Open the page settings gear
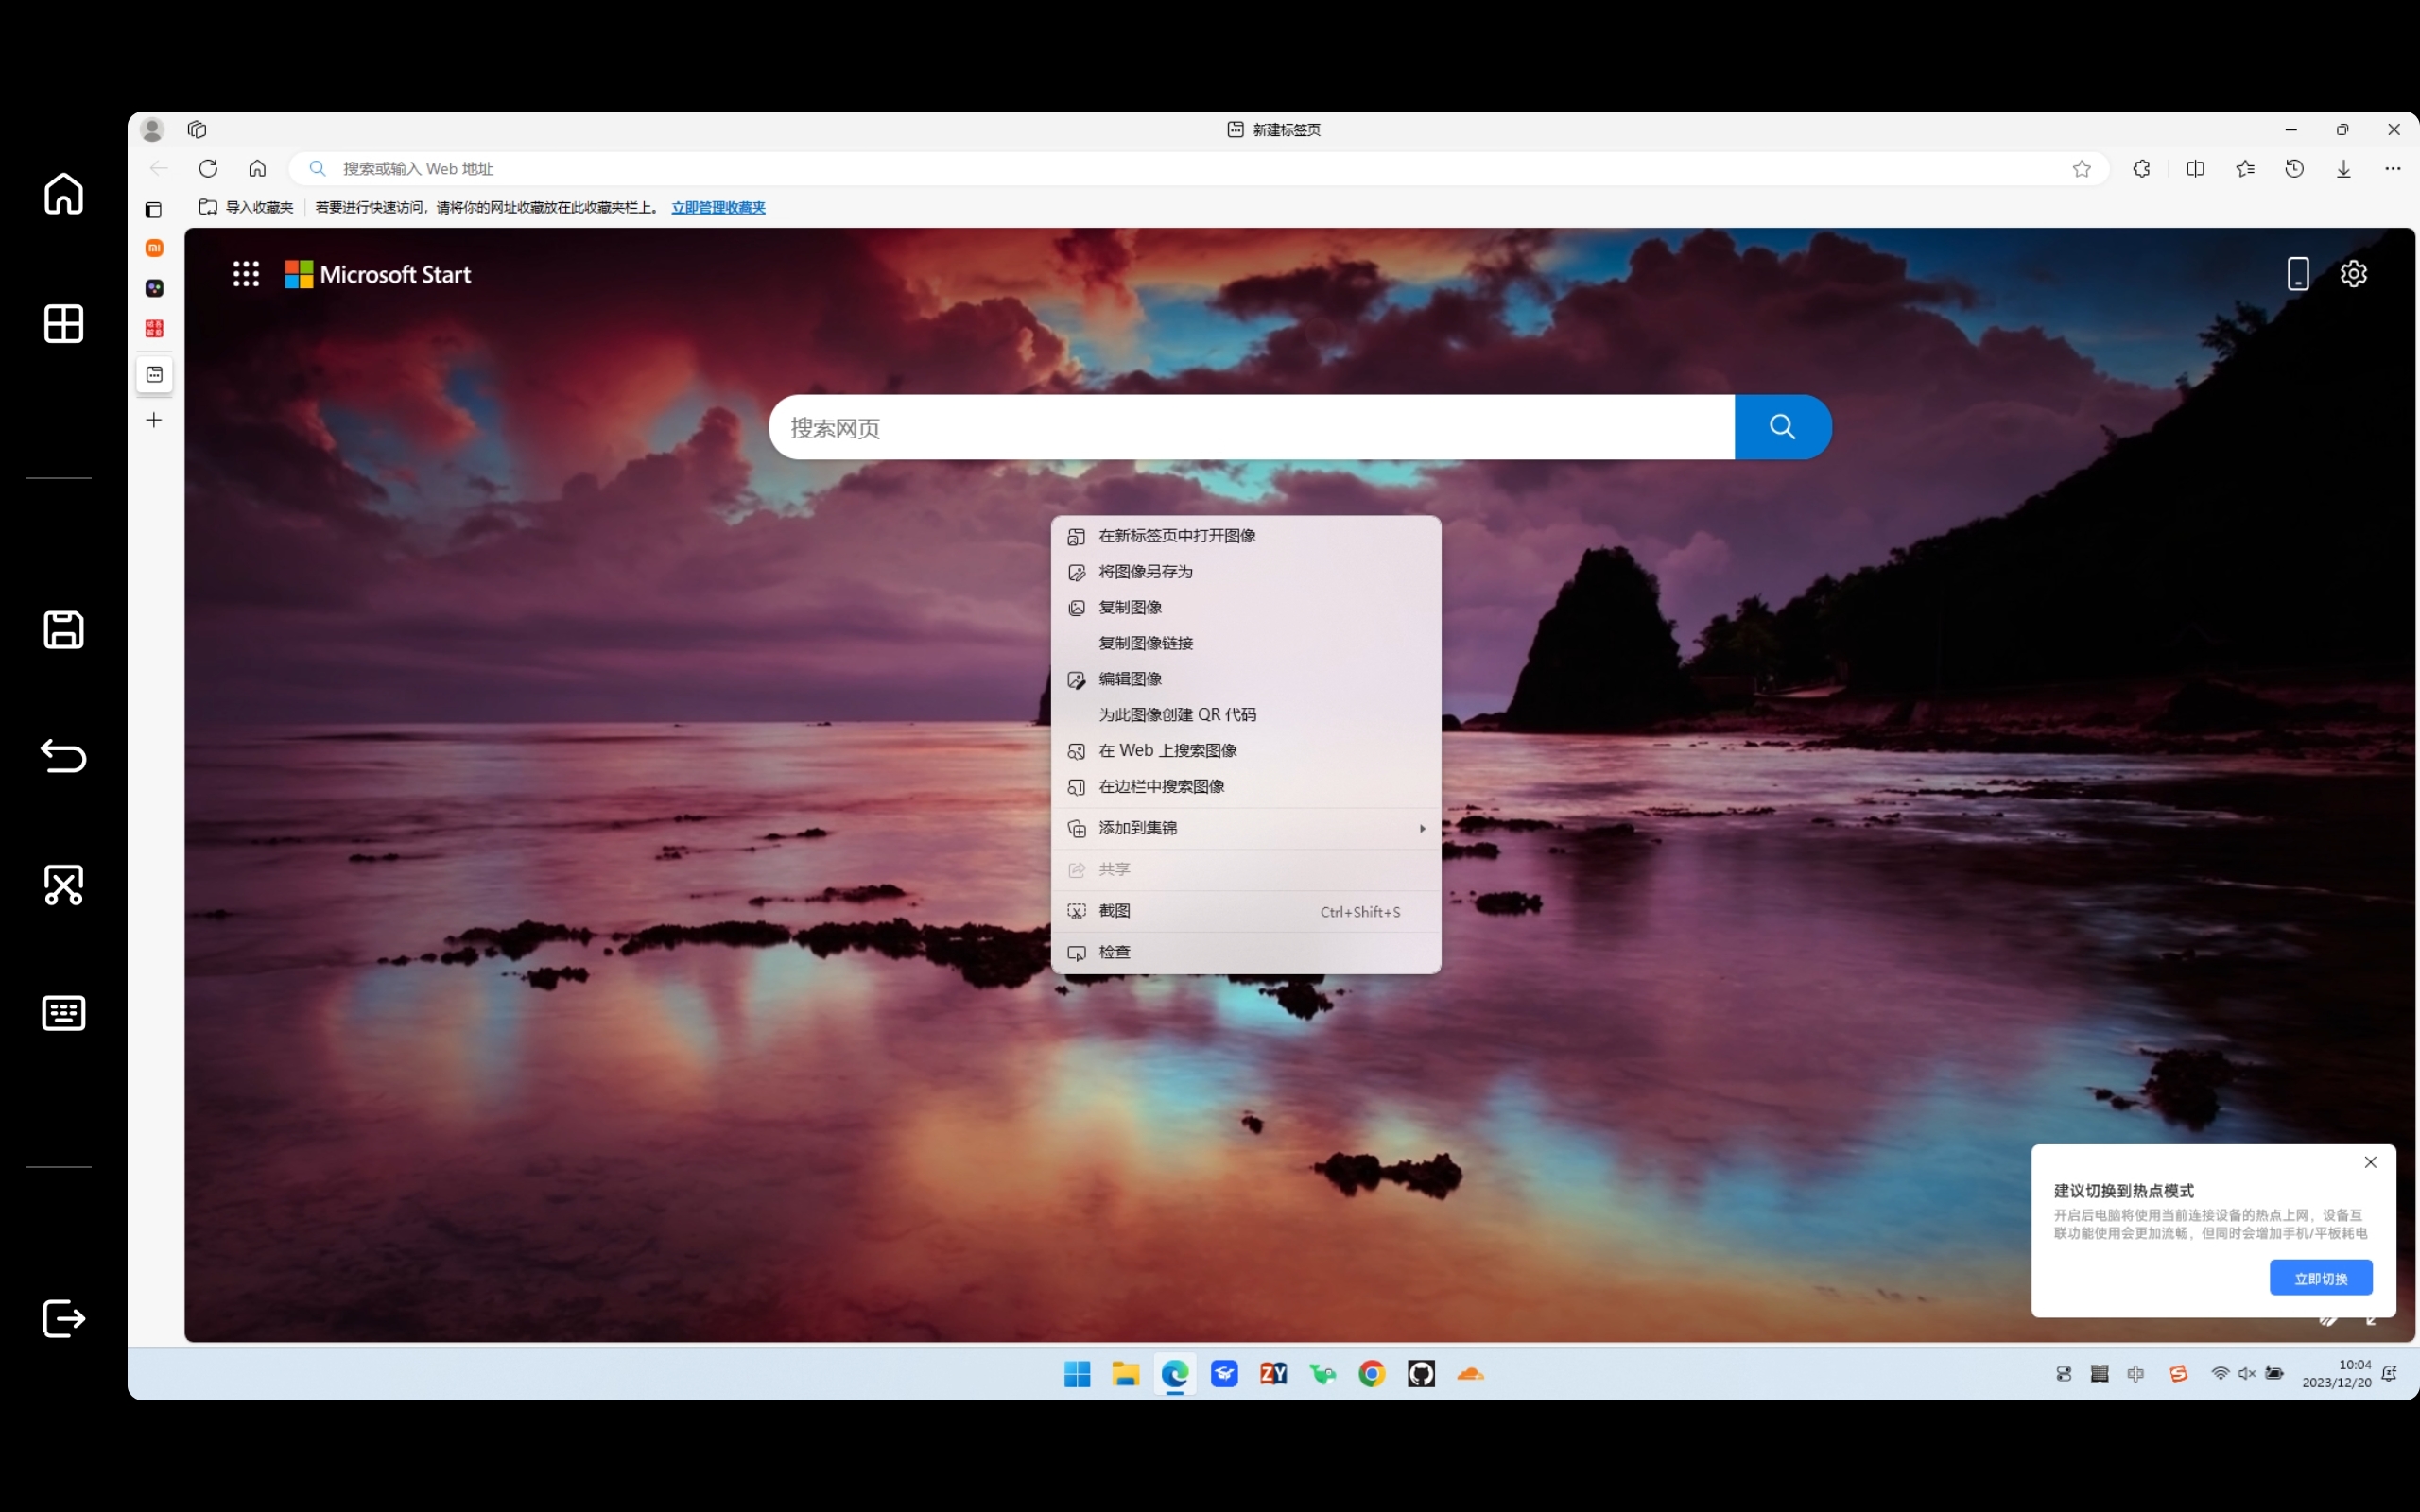This screenshot has width=2420, height=1512. click(x=2353, y=273)
